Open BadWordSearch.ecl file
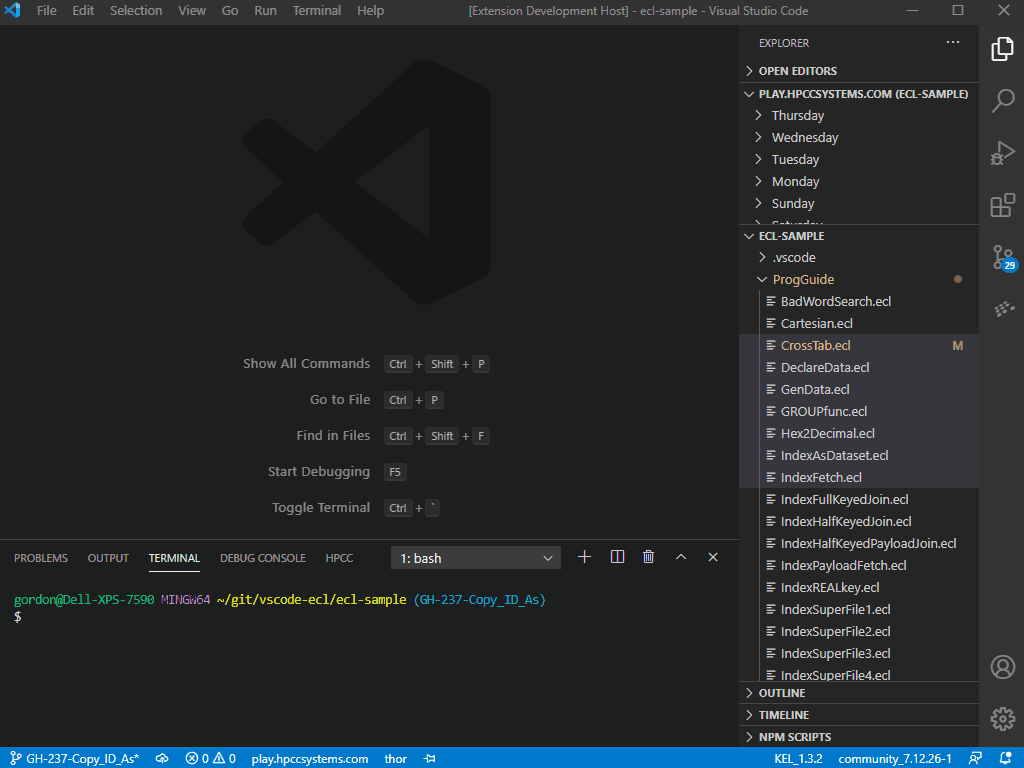1024x768 pixels. (x=859, y=302)
